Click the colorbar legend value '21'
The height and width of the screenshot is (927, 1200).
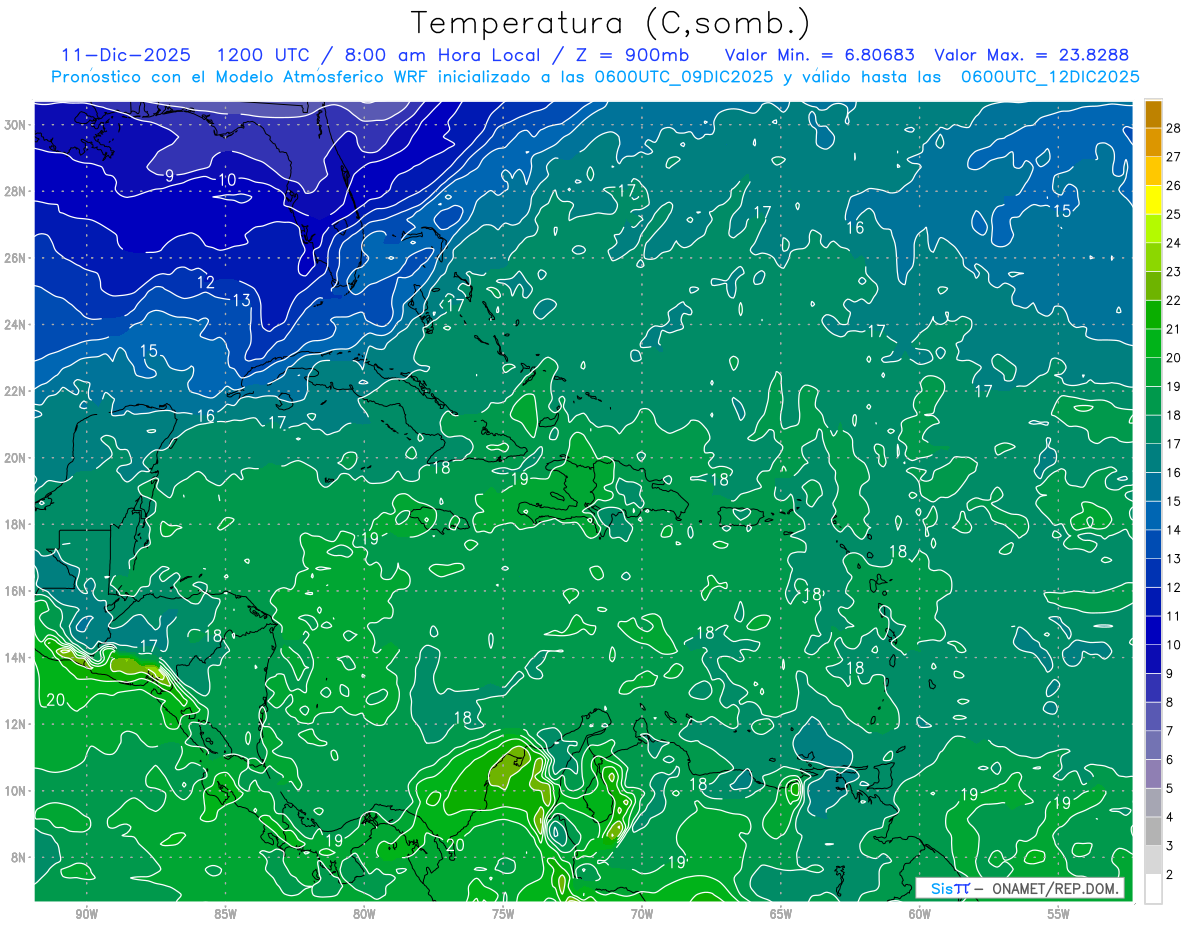(x=1173, y=329)
